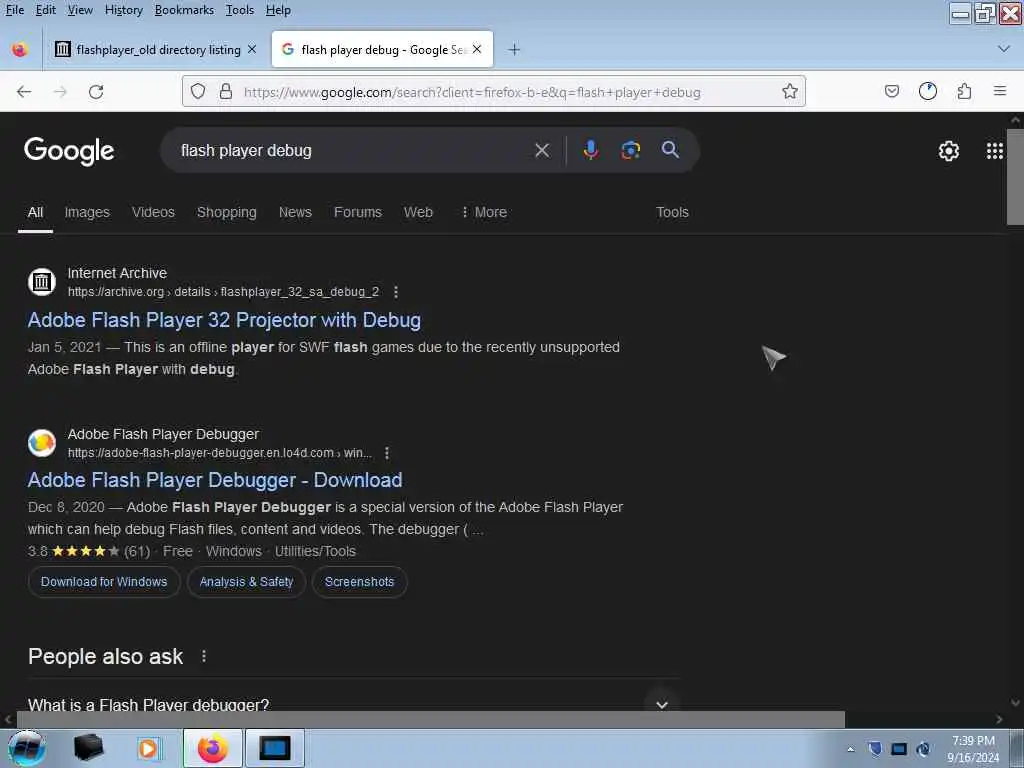Screen dimensions: 1024x768
Task: Switch to Forums results
Action: pos(358,212)
